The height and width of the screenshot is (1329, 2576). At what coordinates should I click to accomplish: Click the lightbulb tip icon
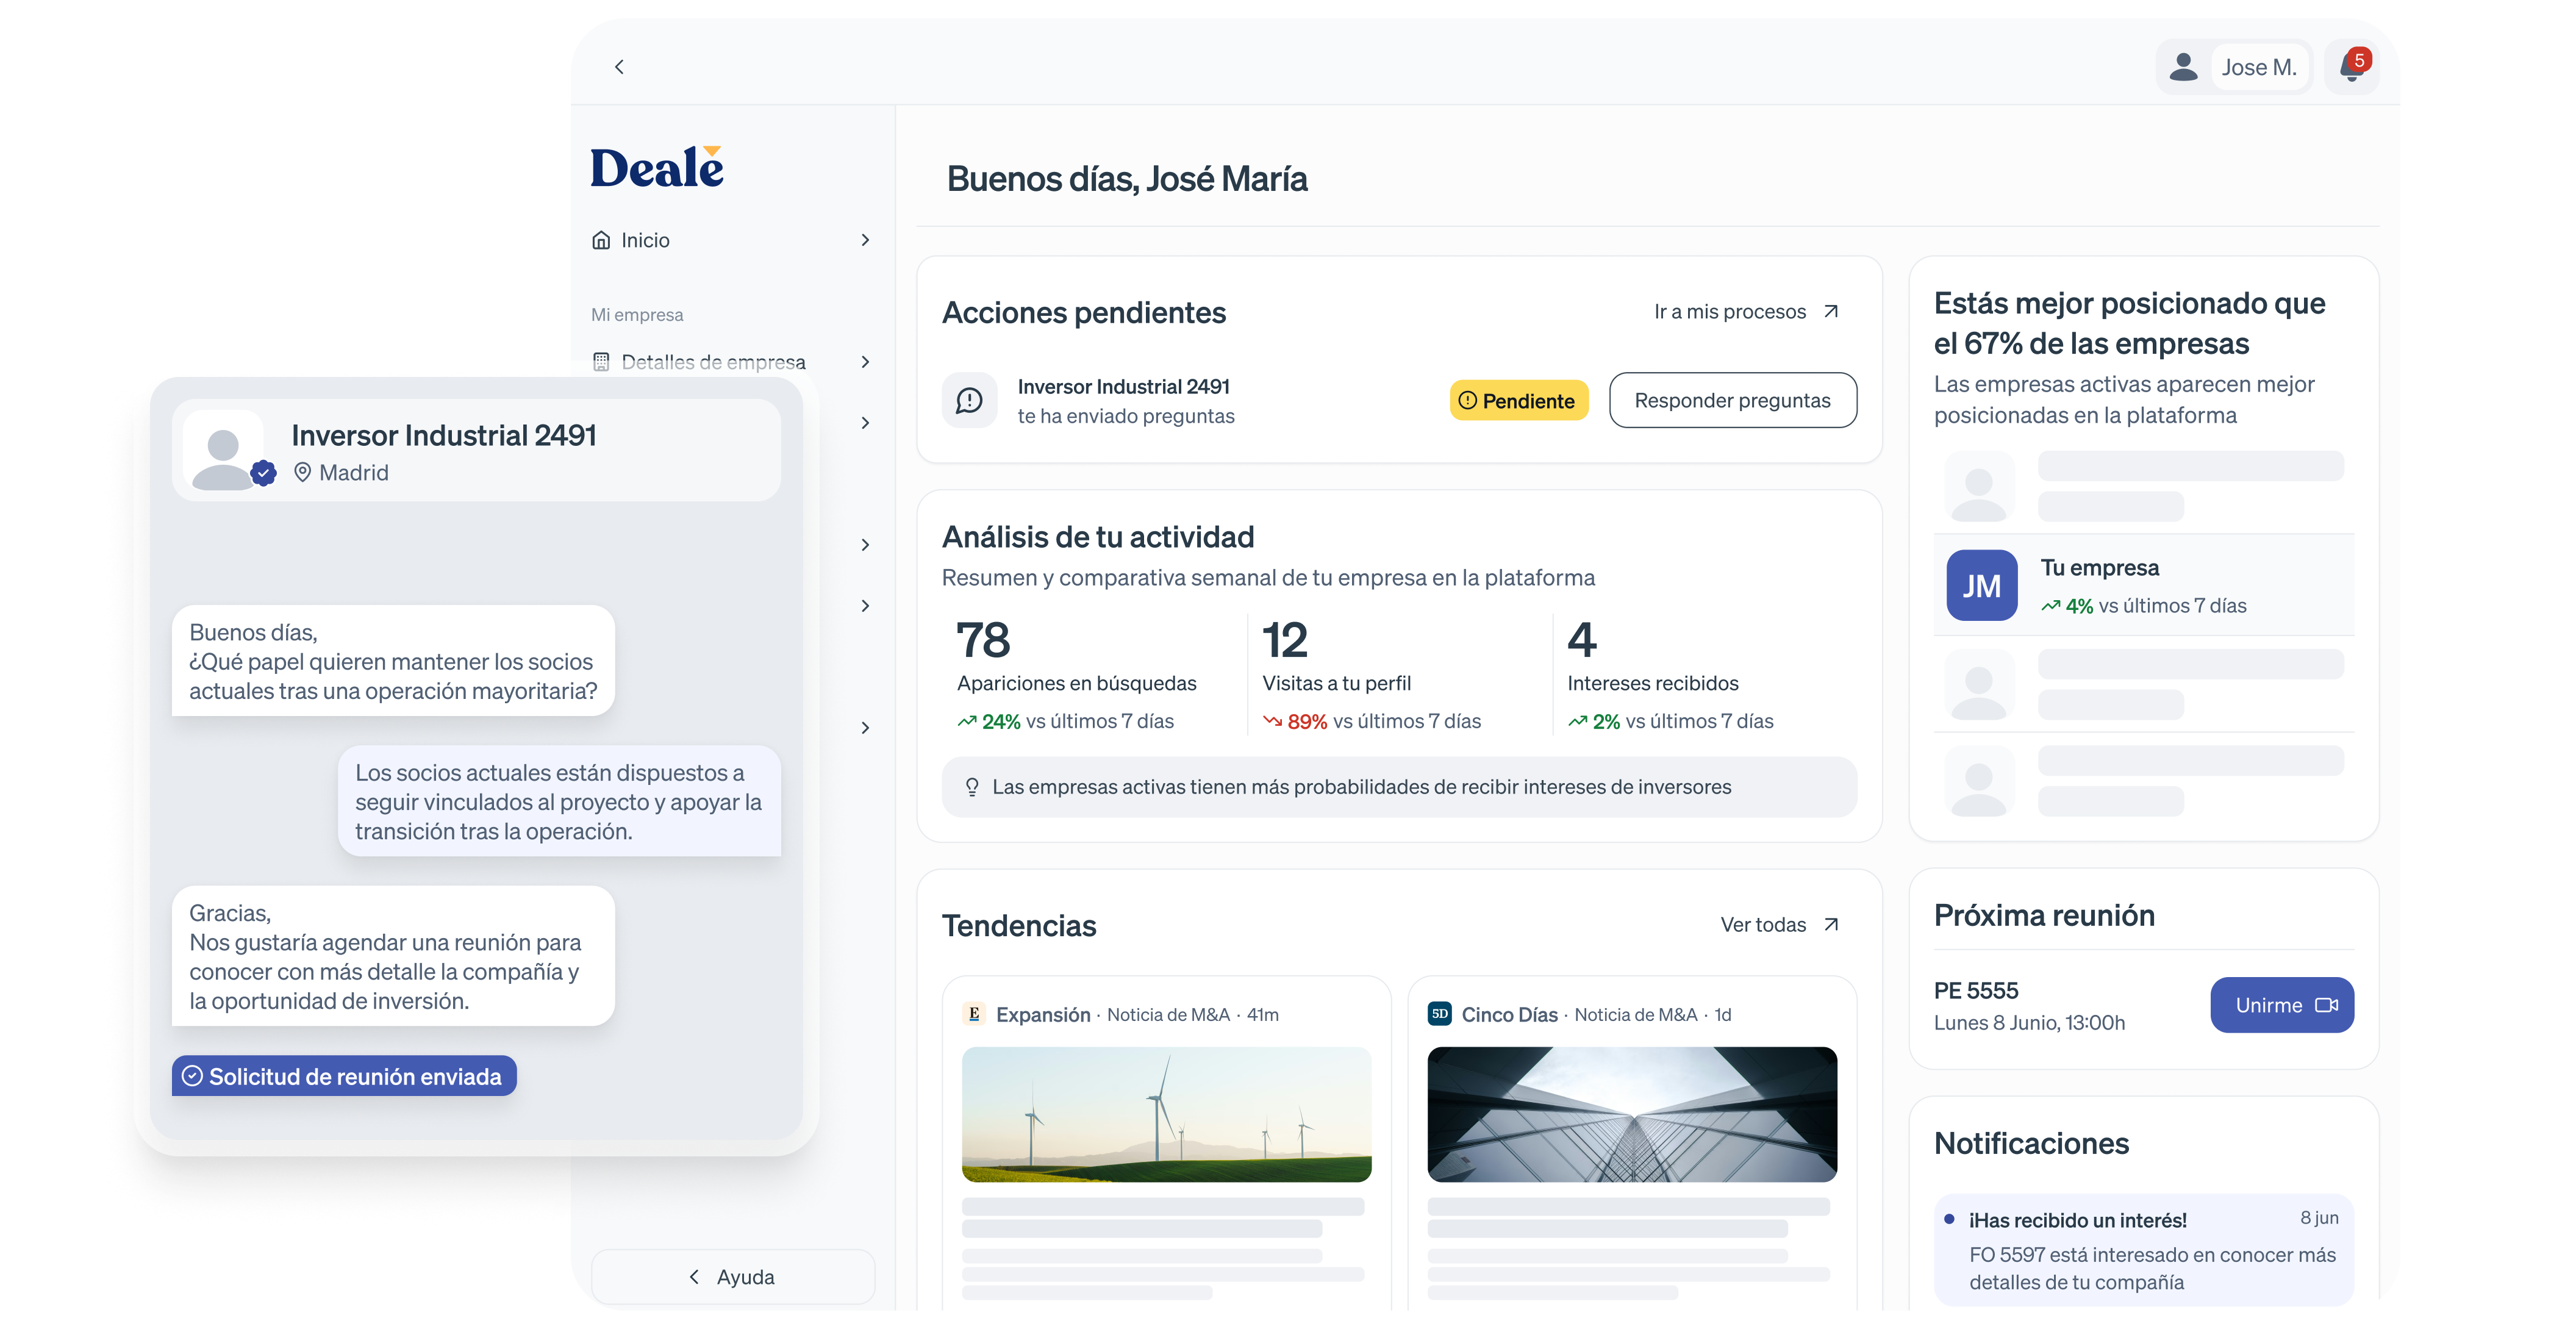click(971, 788)
